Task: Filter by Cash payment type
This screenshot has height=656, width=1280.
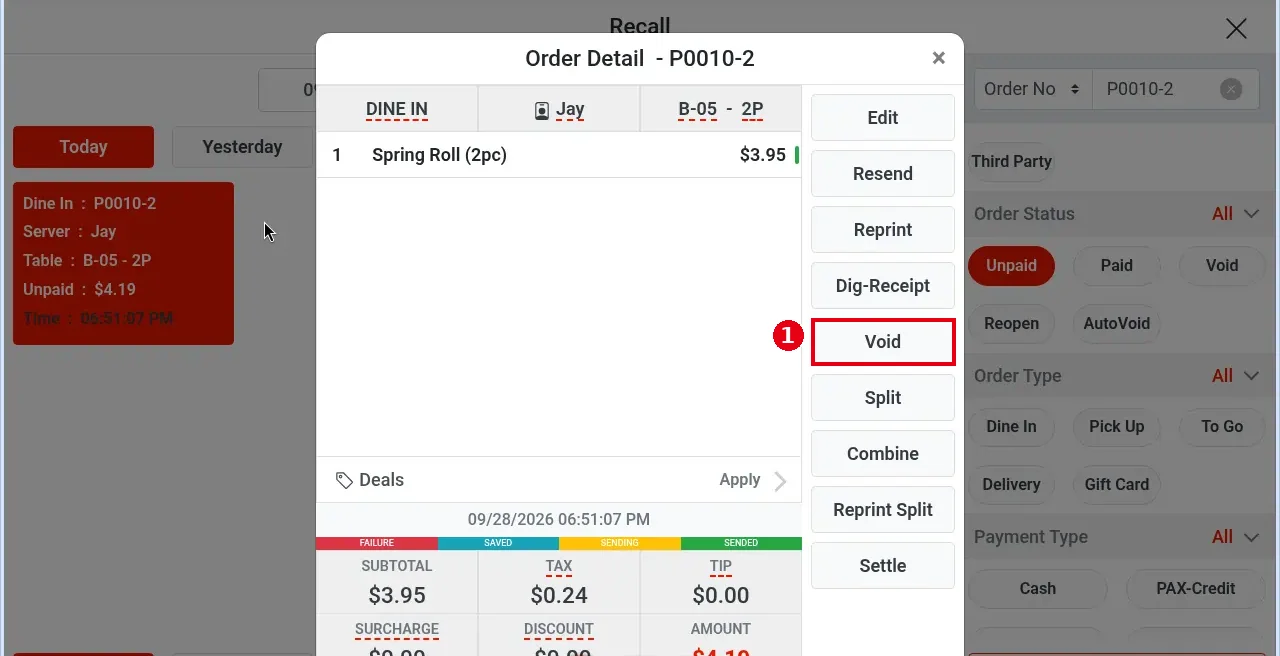Action: click(1037, 588)
